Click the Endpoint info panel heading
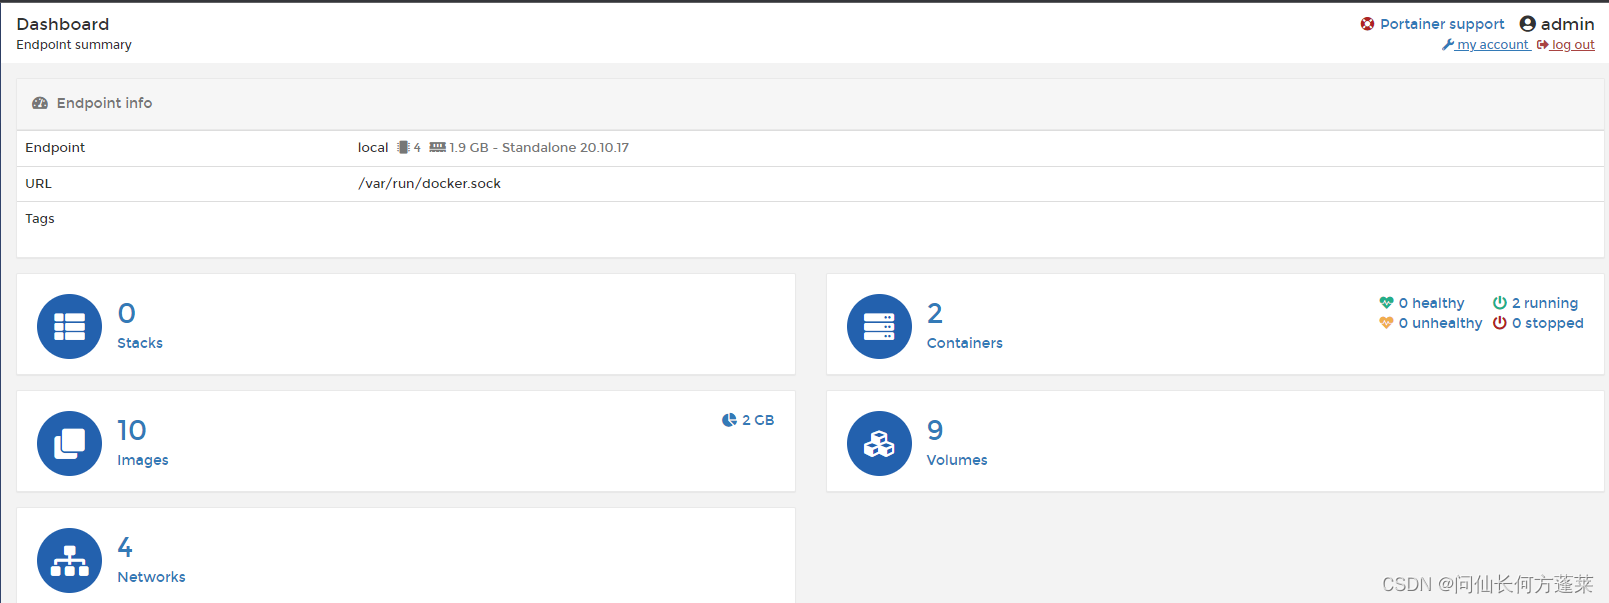Screen dimensions: 1609x603 tap(104, 103)
